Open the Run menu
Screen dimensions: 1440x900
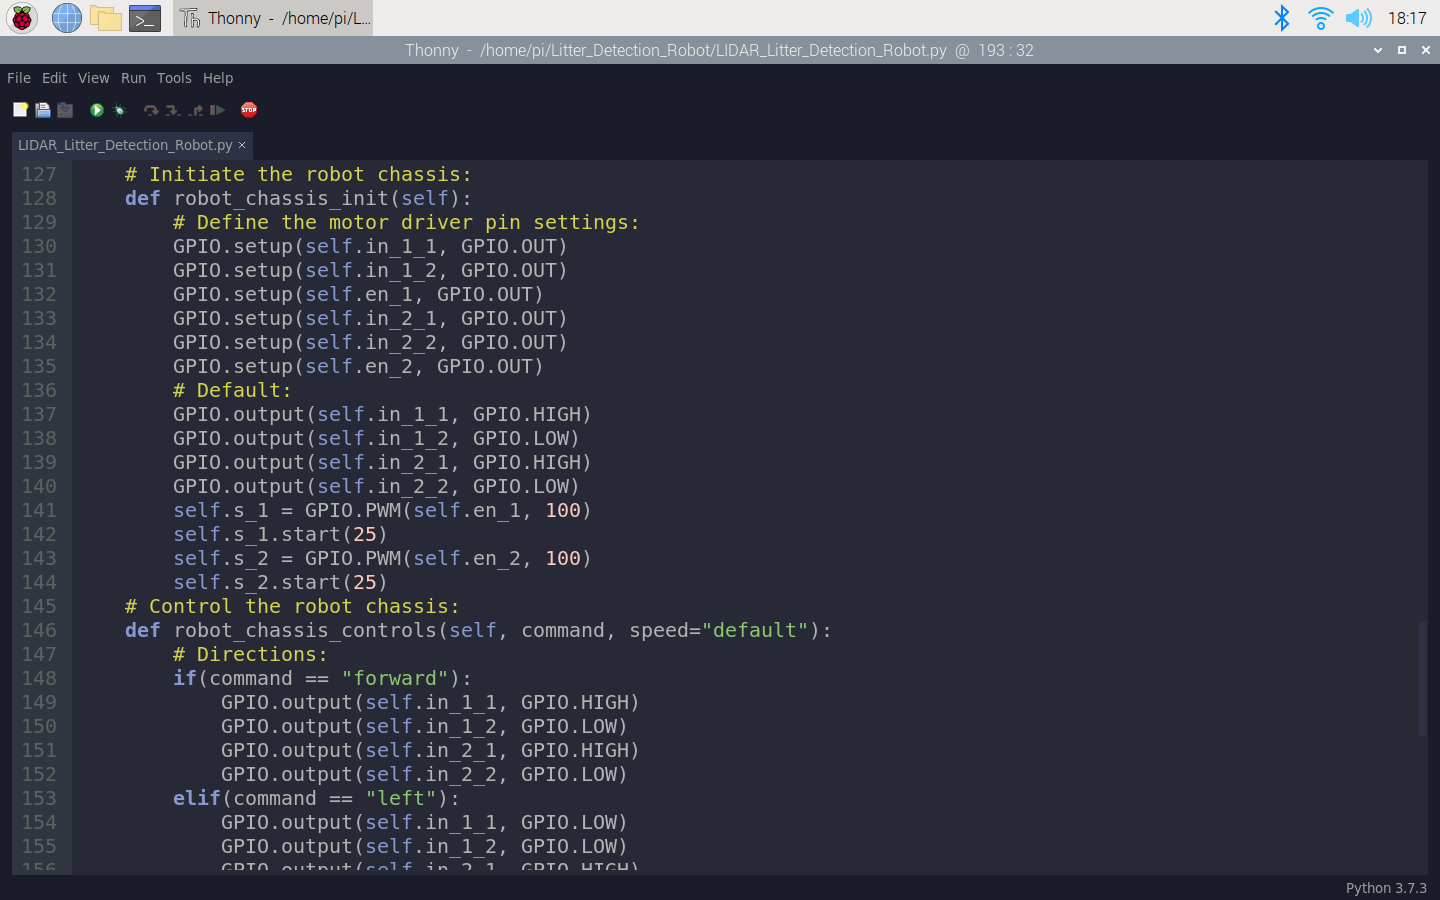coord(133,78)
